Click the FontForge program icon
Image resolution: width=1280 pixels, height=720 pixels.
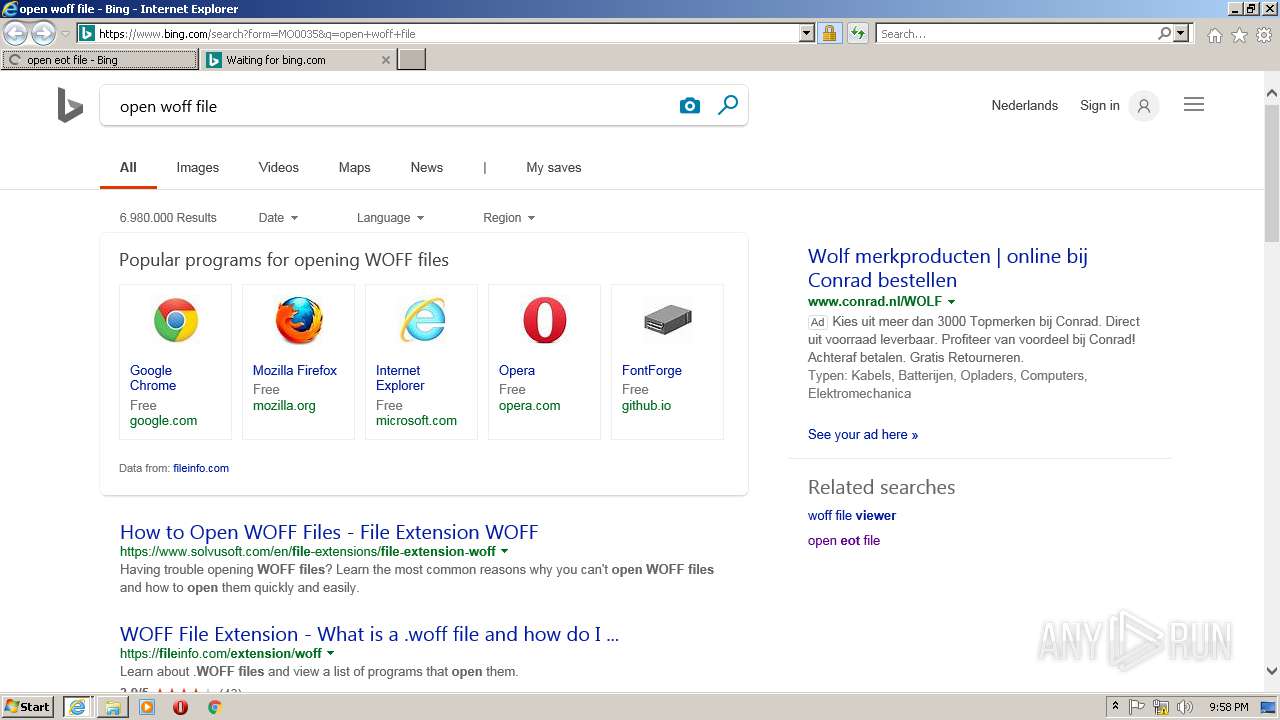668,321
